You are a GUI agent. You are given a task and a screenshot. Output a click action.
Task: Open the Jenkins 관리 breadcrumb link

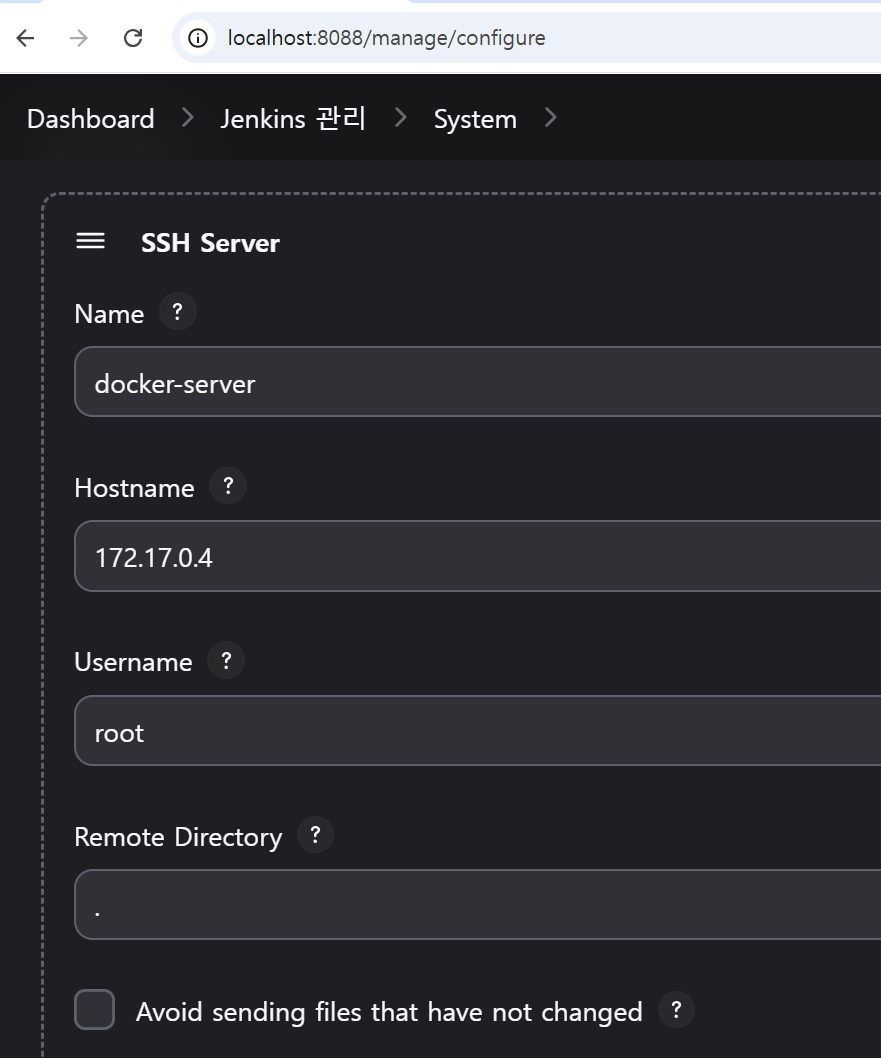point(293,119)
